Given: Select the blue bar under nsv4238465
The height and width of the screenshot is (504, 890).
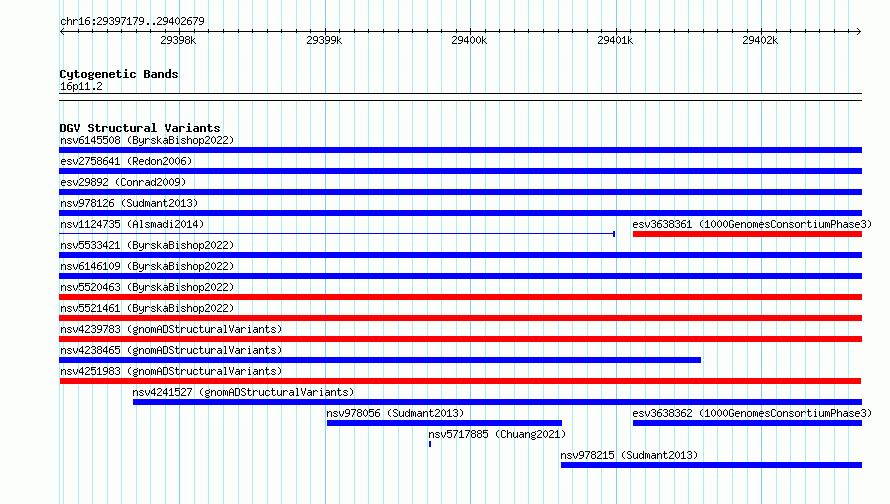Looking at the screenshot, I should tap(380, 360).
